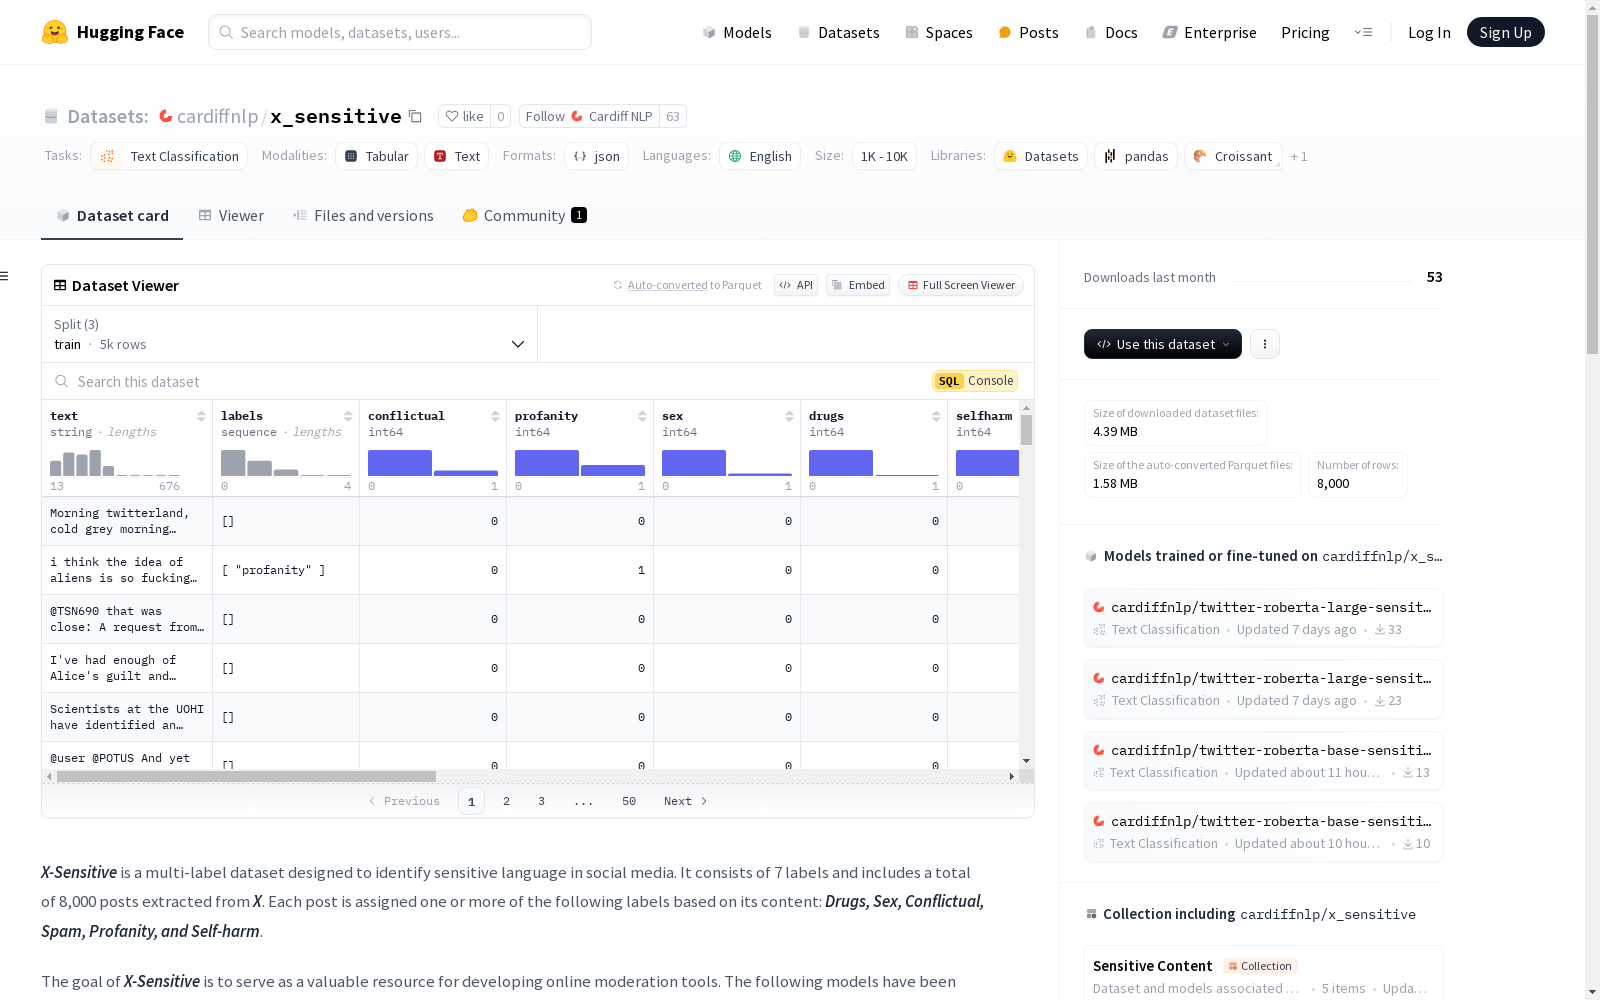Click the vertical scrollbar of the data table
The height and width of the screenshot is (1000, 1600).
1026,430
